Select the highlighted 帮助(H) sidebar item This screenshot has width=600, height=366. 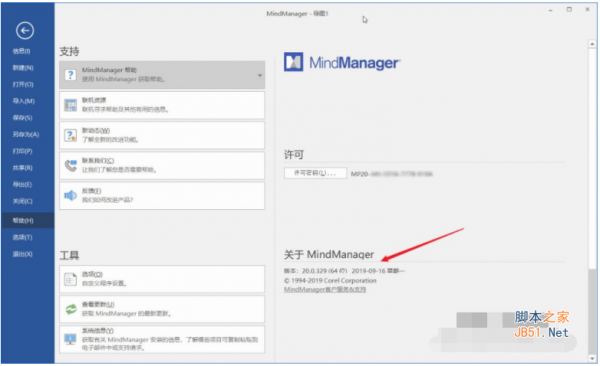[28, 221]
